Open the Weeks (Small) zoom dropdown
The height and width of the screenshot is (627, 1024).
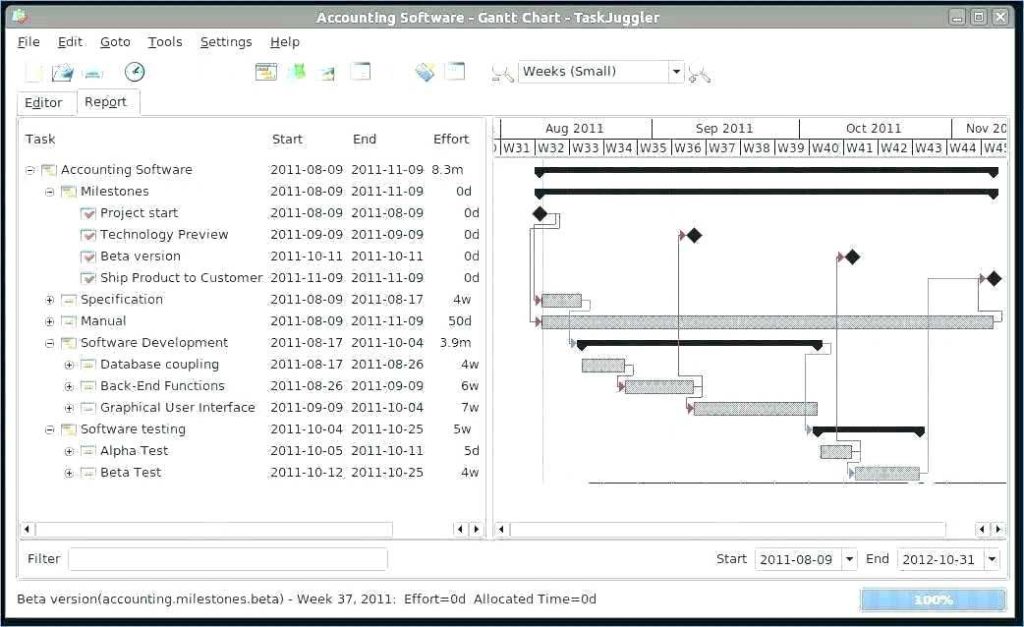click(677, 72)
